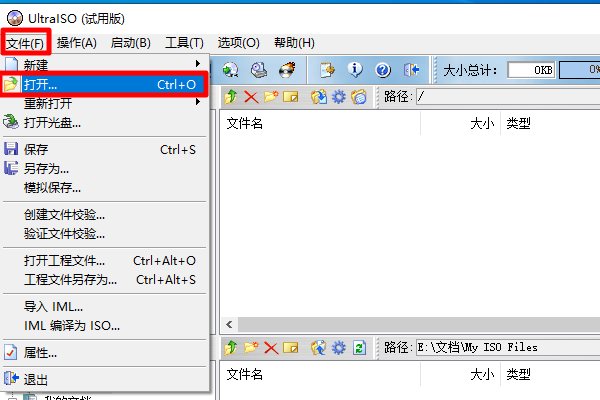Sort image pane by 类型 column header
The height and width of the screenshot is (400, 600).
[x=550, y=124]
